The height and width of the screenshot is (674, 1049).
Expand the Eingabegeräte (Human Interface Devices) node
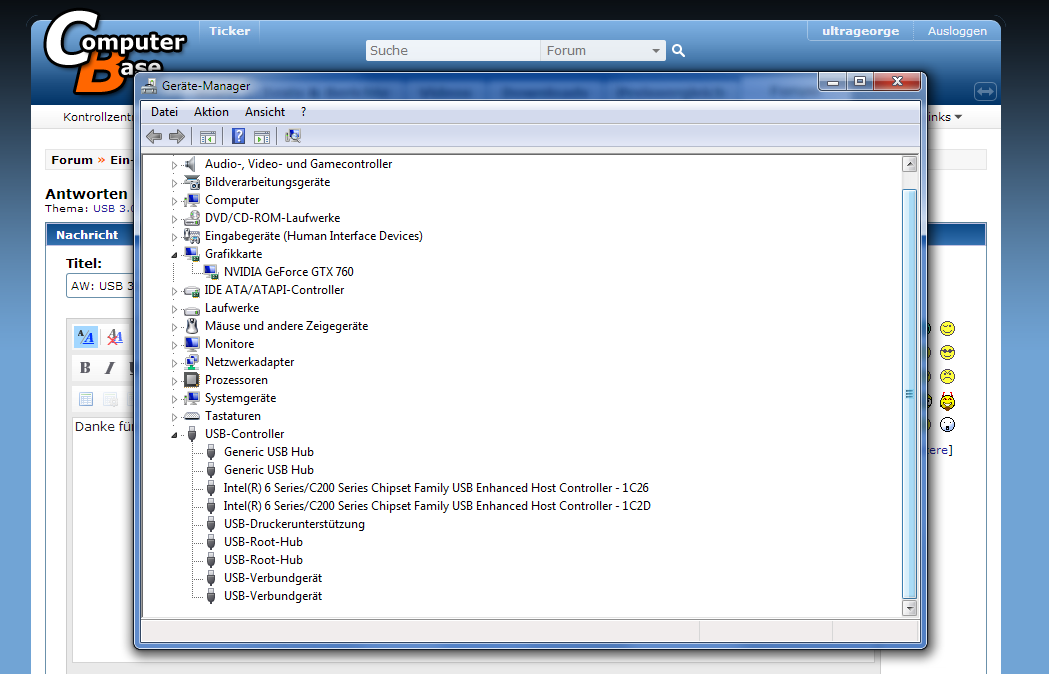click(175, 236)
